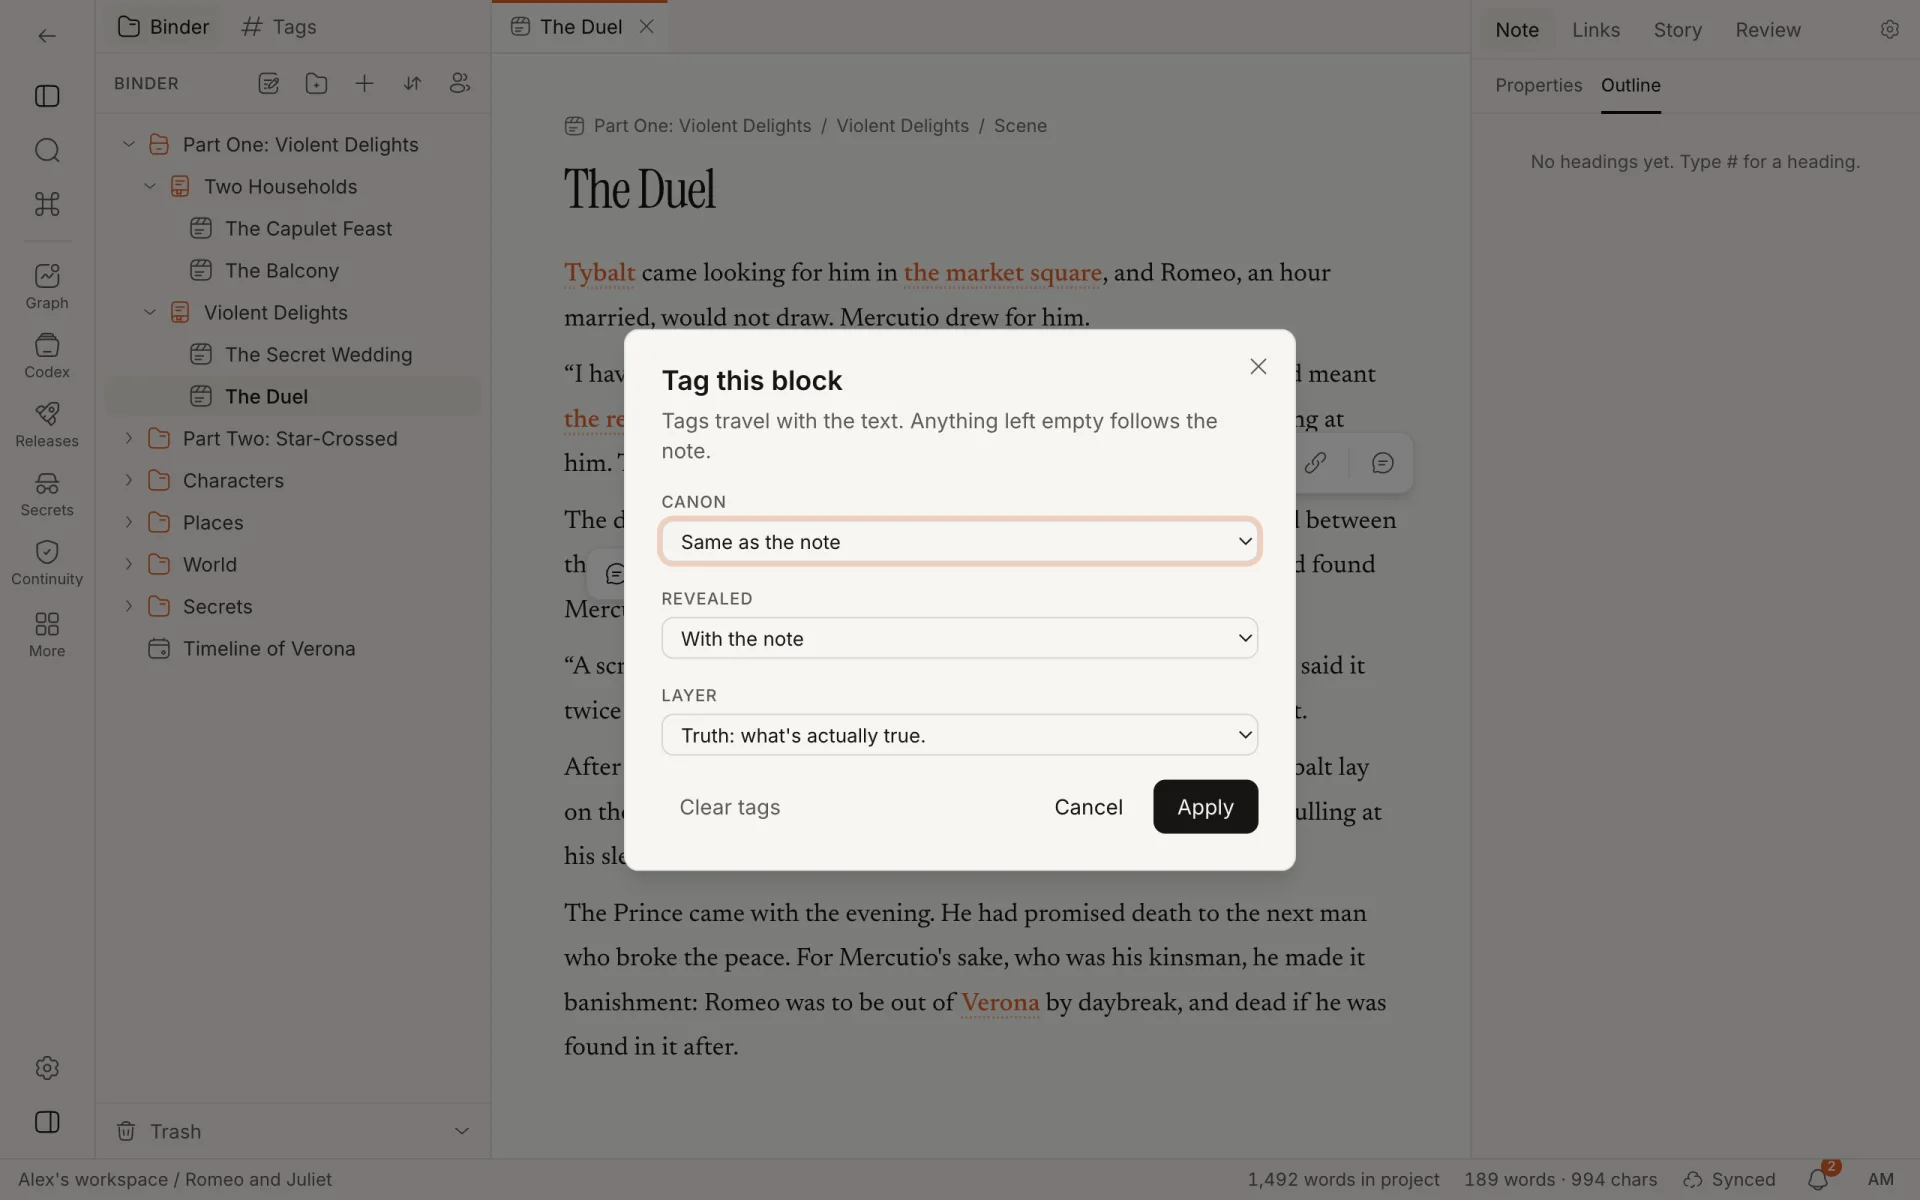Screen dimensions: 1920x1200
Task: Toggle the left sidebar panel icon
Action: tap(47, 96)
